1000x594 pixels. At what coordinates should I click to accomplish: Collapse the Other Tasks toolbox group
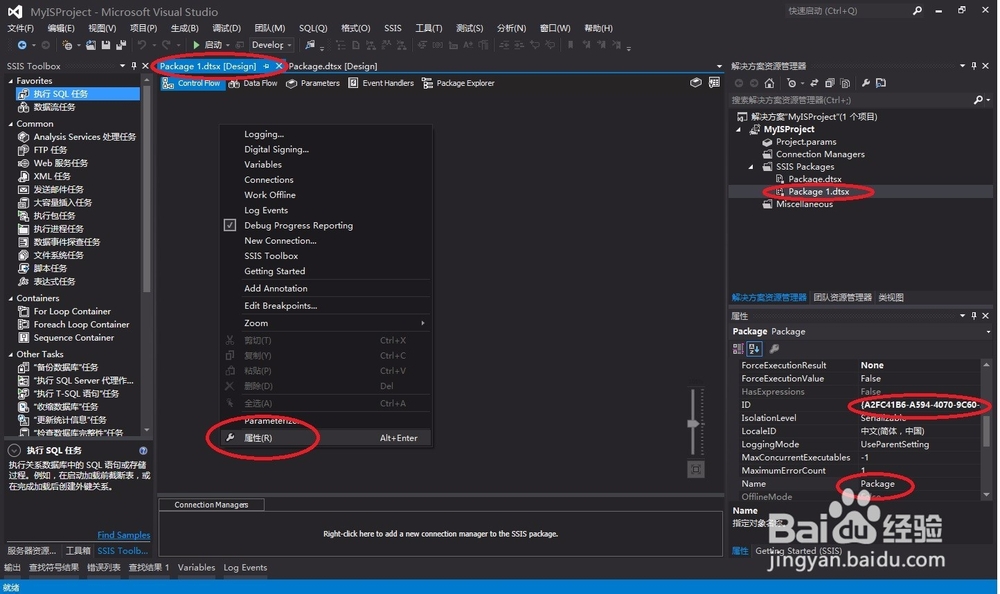[10, 355]
